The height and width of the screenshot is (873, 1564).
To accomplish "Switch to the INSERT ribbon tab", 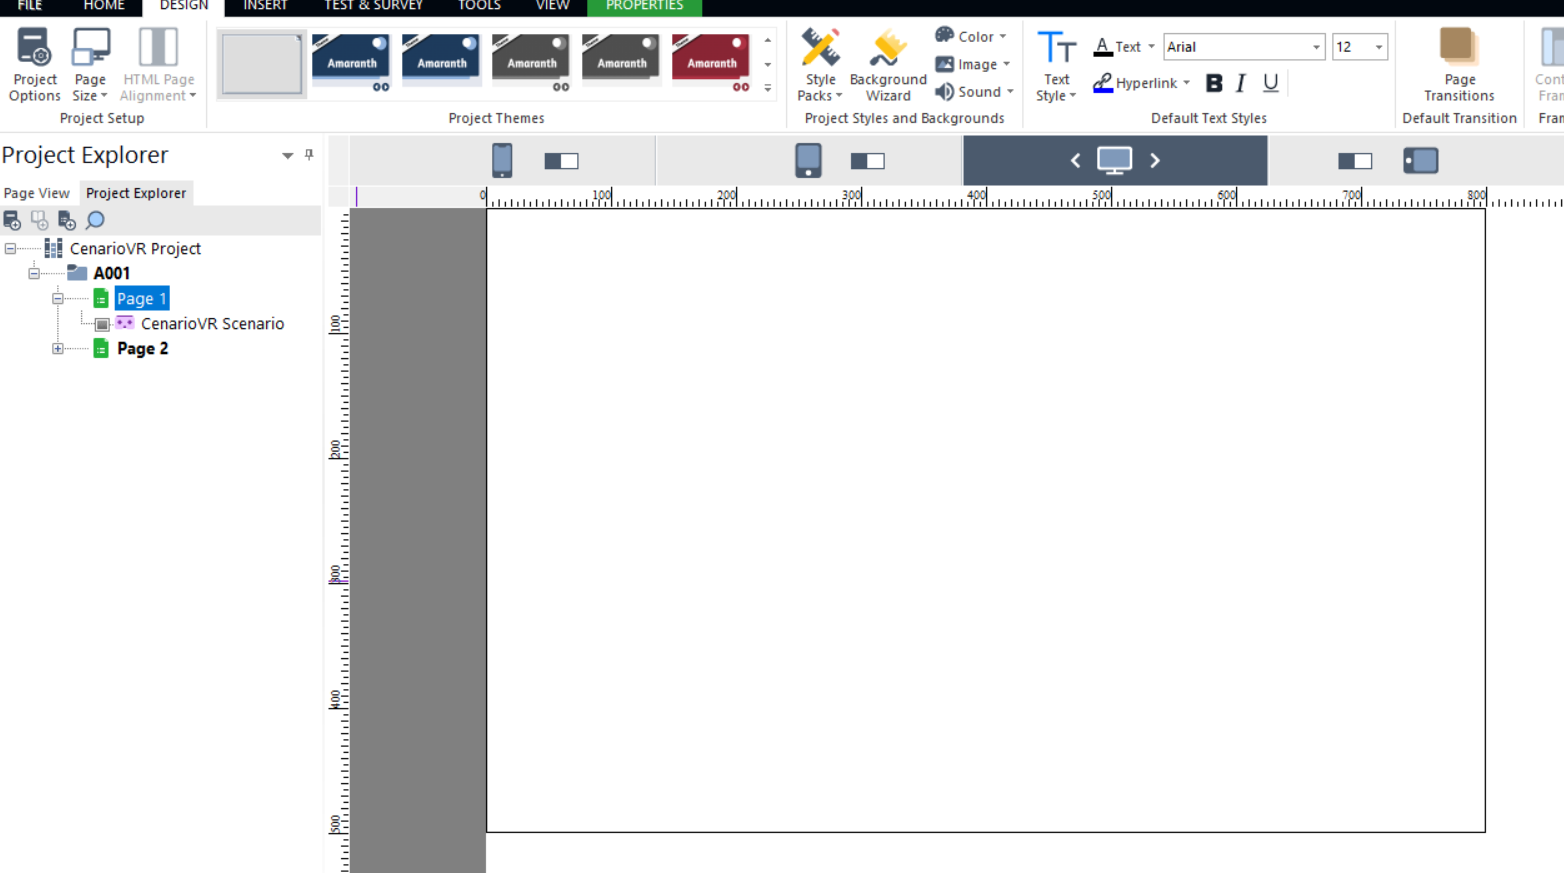I will 265,6.
